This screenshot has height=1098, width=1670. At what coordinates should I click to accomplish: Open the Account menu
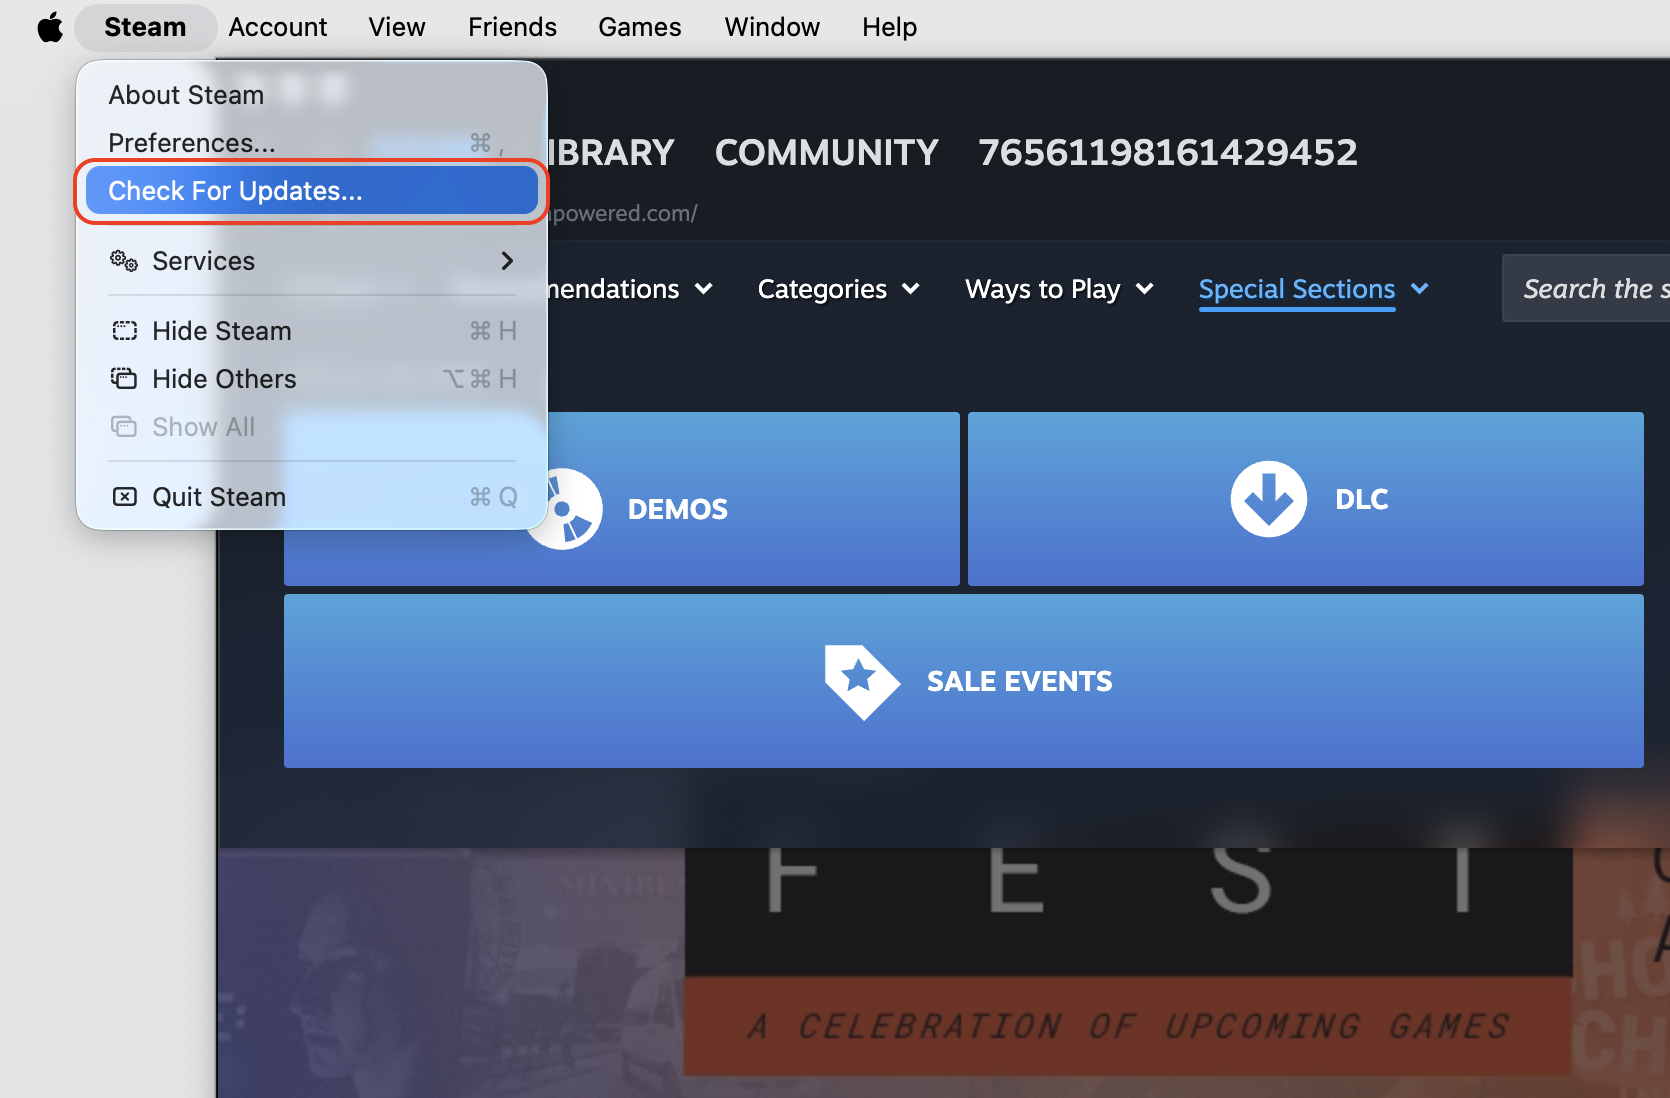(x=277, y=27)
